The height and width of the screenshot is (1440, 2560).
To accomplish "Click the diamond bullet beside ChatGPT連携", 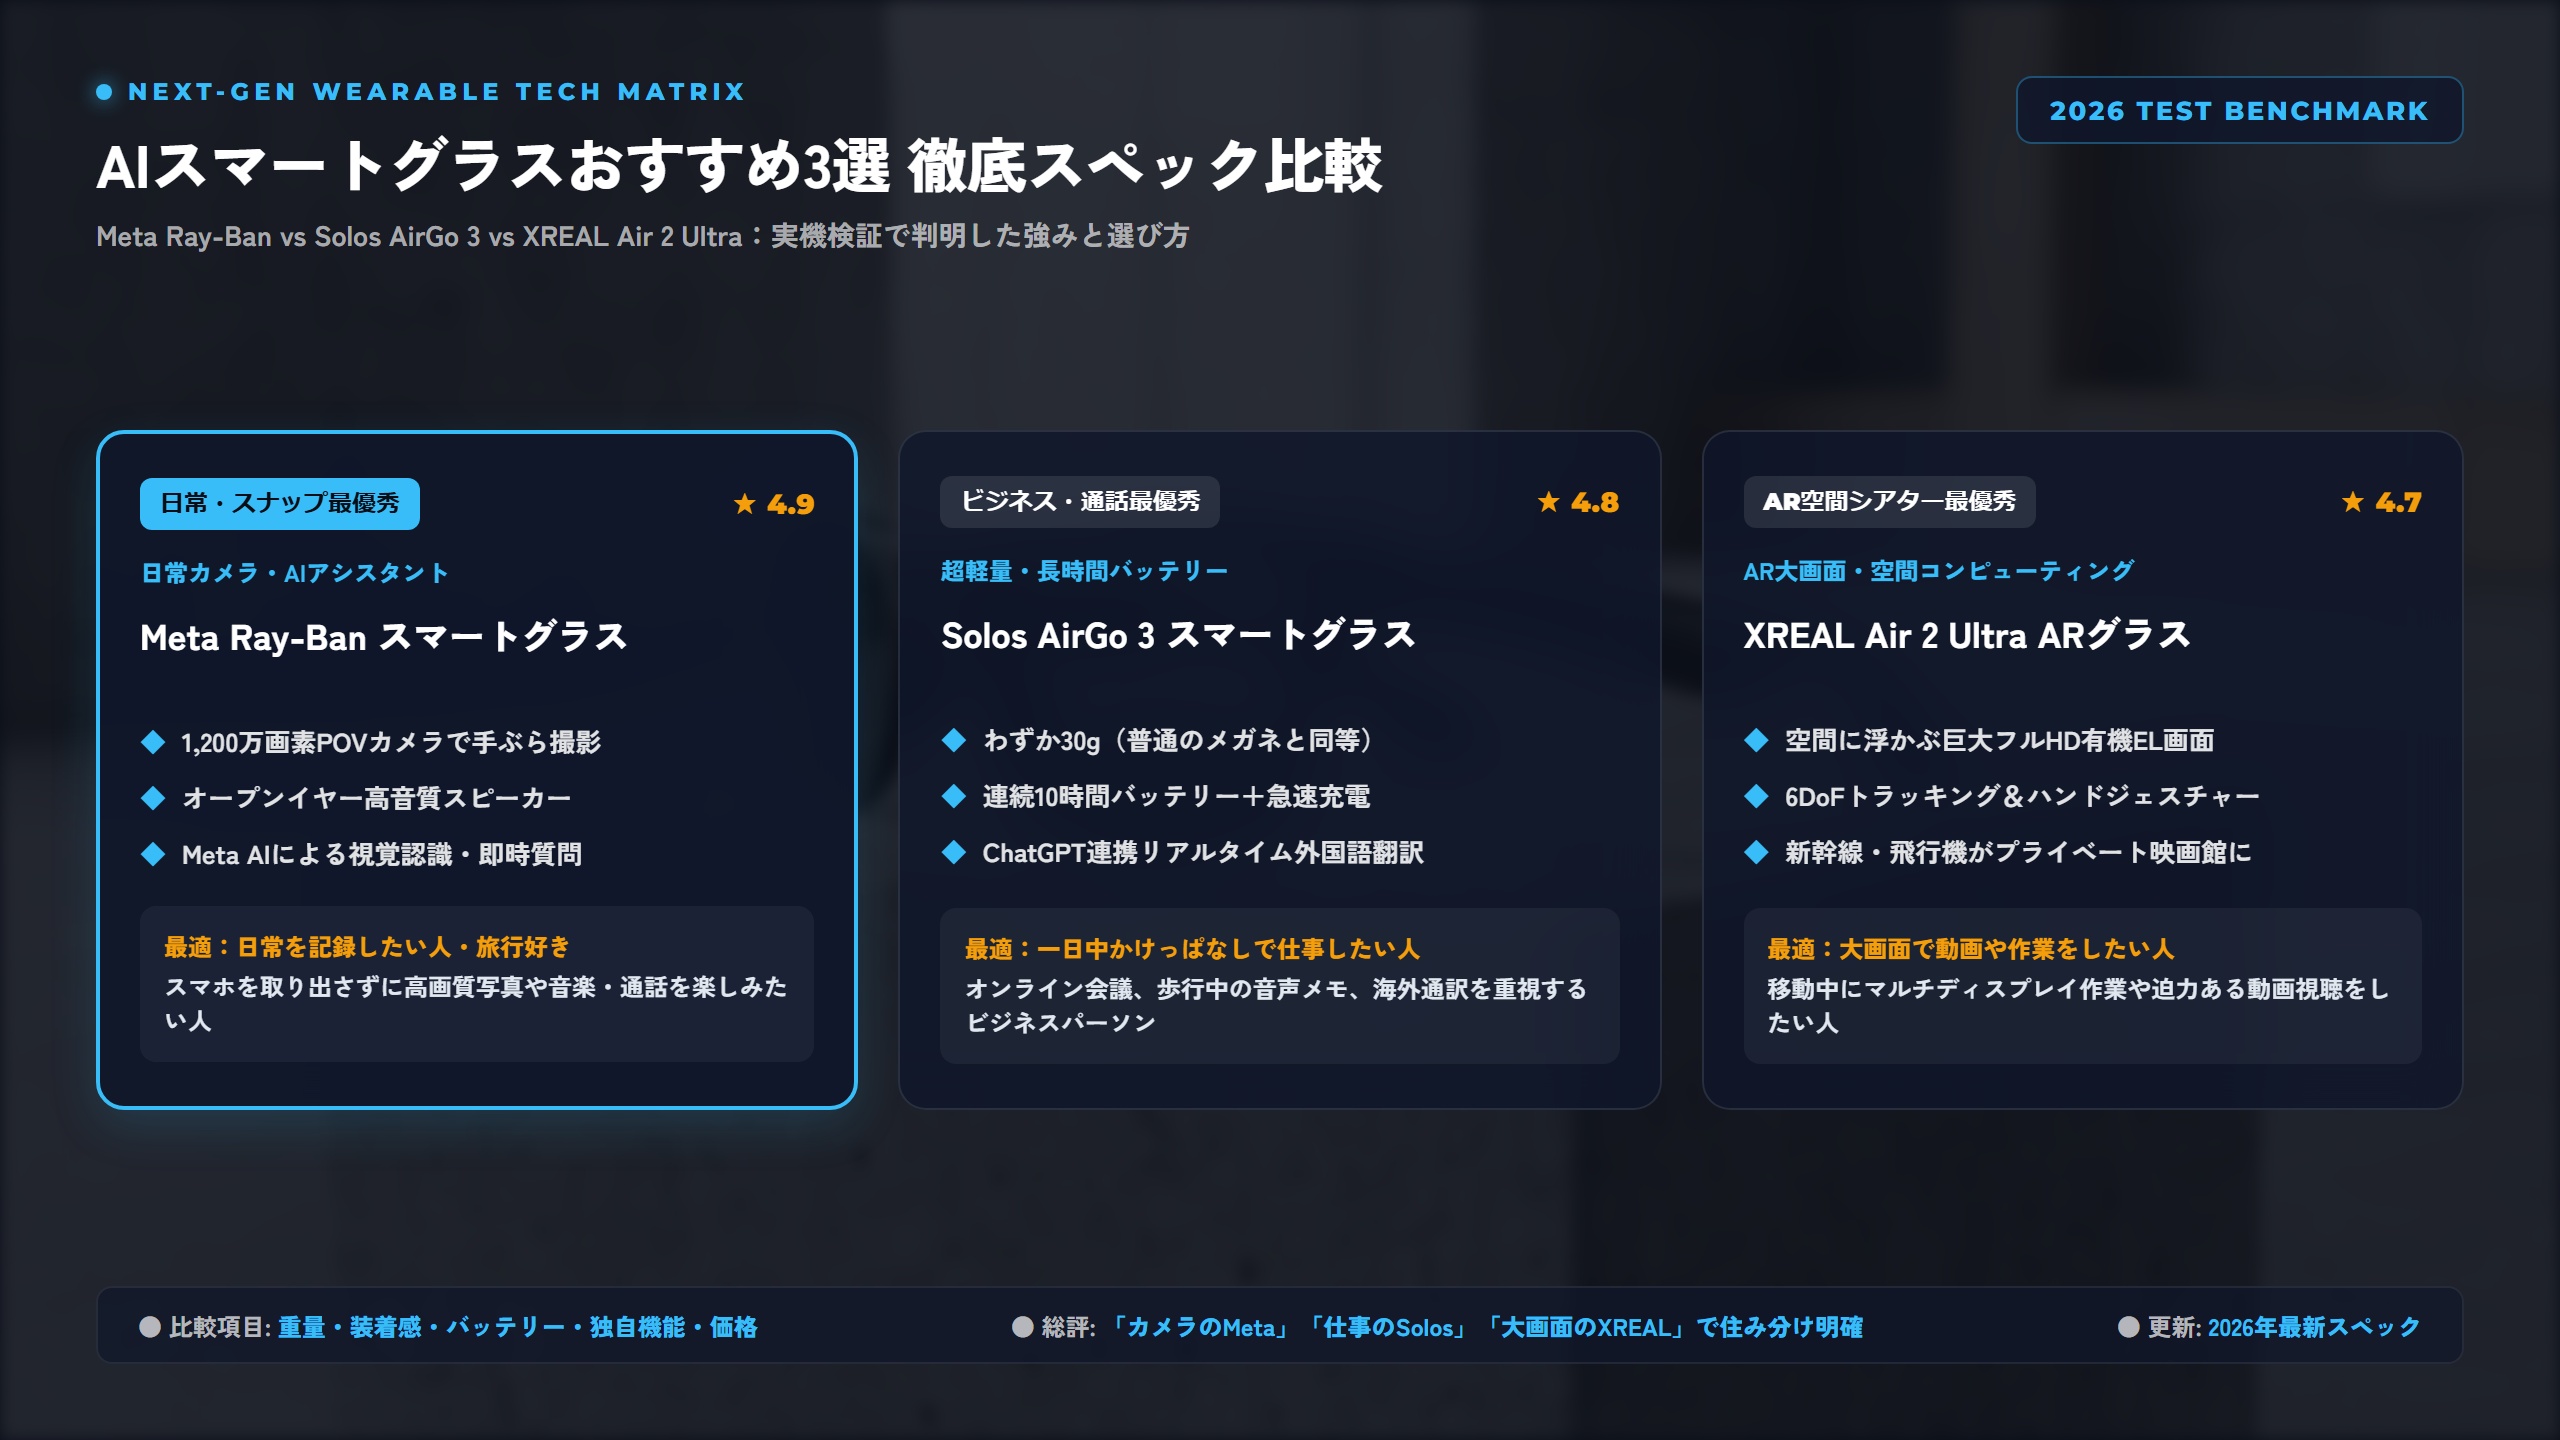I will click(954, 852).
